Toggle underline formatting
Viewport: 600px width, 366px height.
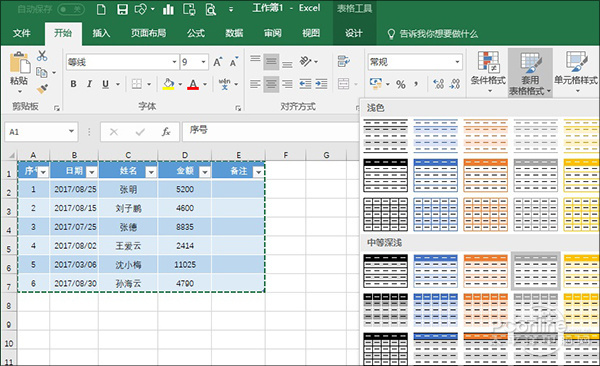pyautogui.click(x=105, y=84)
